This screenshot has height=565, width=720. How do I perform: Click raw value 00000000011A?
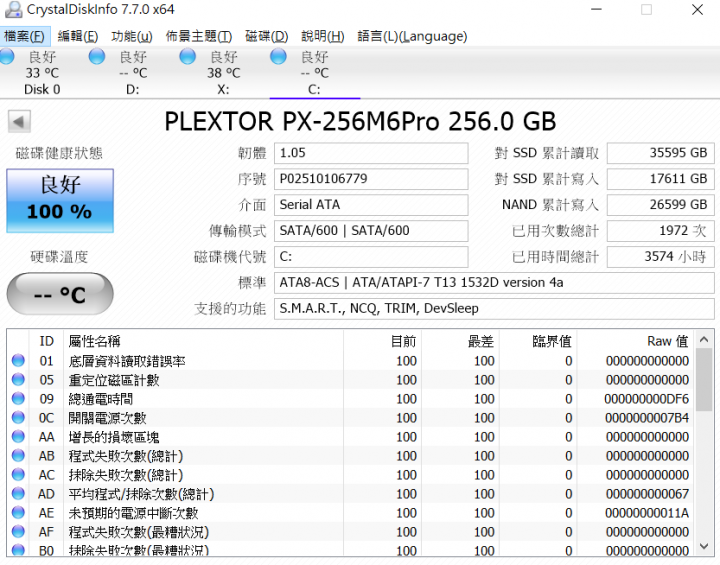tap(647, 513)
